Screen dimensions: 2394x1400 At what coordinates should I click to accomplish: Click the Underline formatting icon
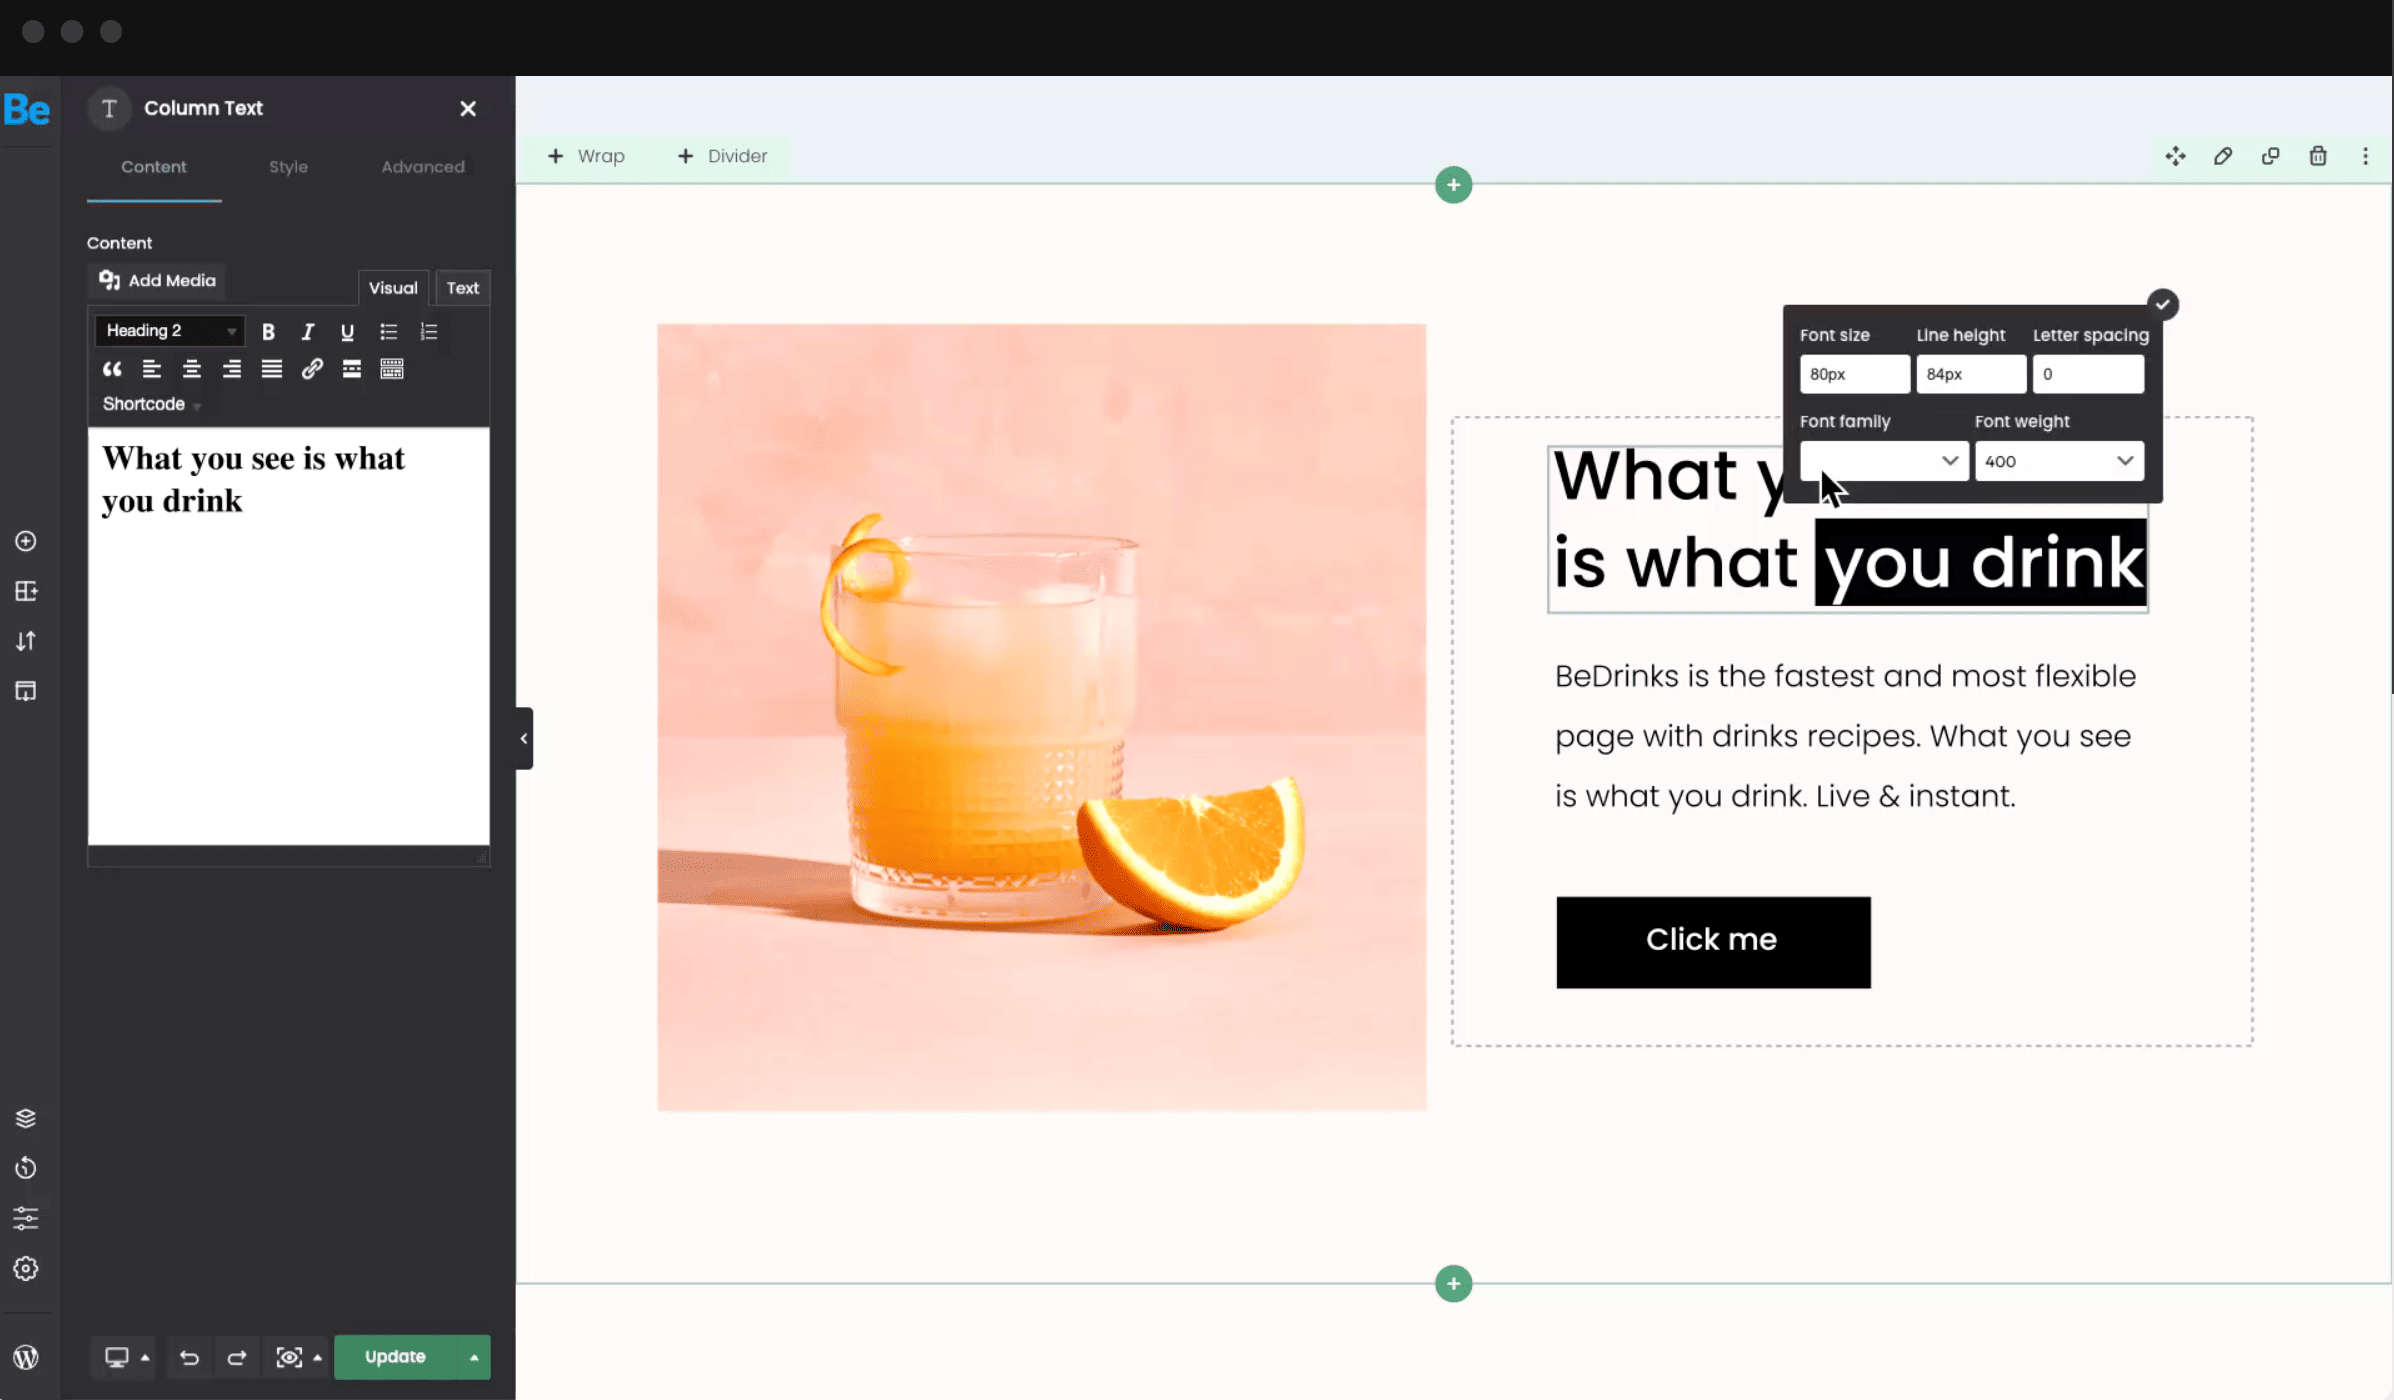click(x=347, y=332)
